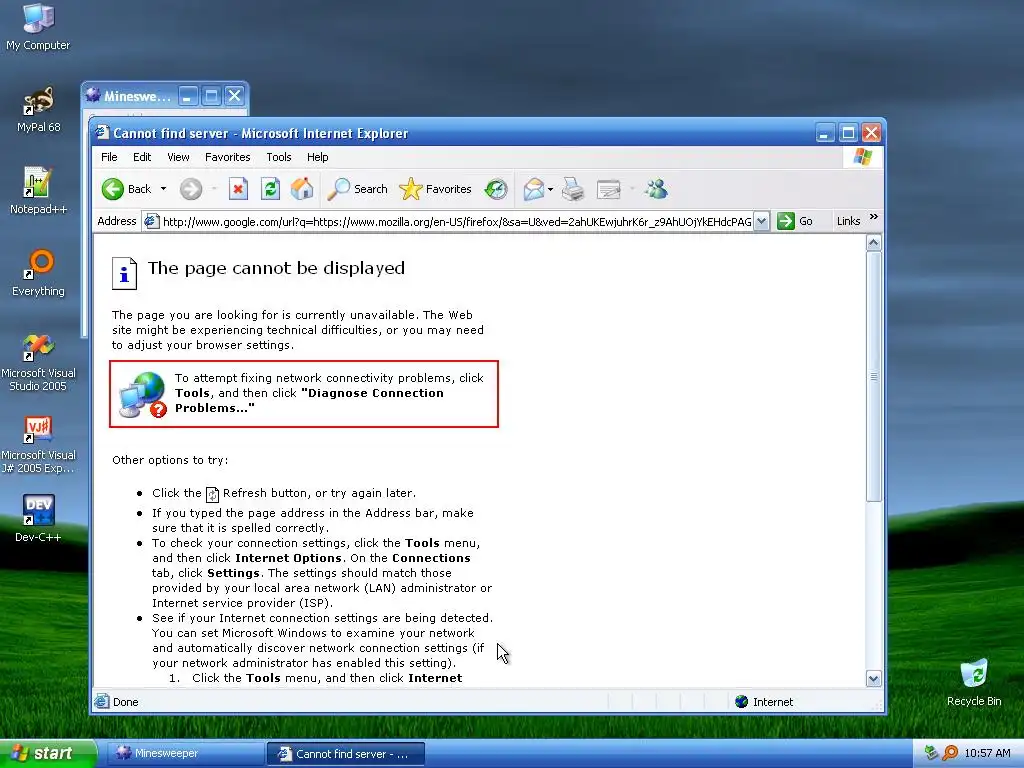Click the taskbar clock 10:57 AM
The height and width of the screenshot is (768, 1024).
pyautogui.click(x=987, y=754)
